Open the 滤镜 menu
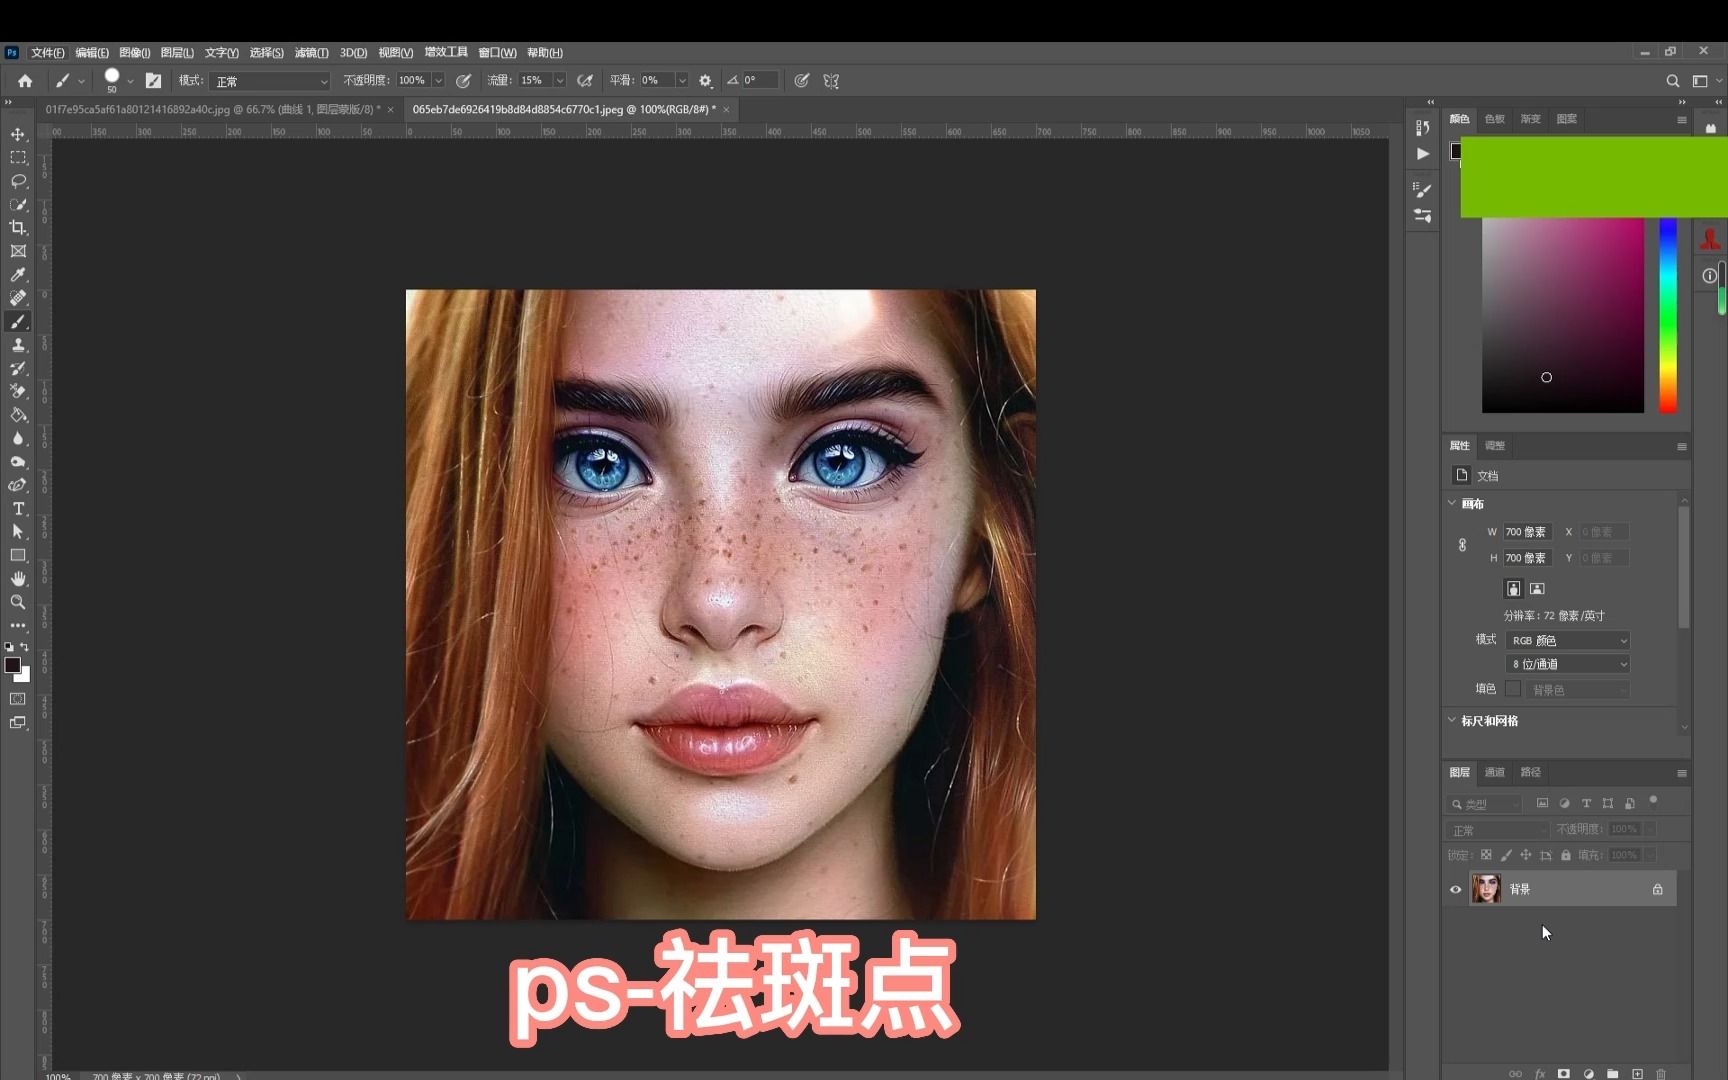The height and width of the screenshot is (1080, 1728). tap(310, 52)
